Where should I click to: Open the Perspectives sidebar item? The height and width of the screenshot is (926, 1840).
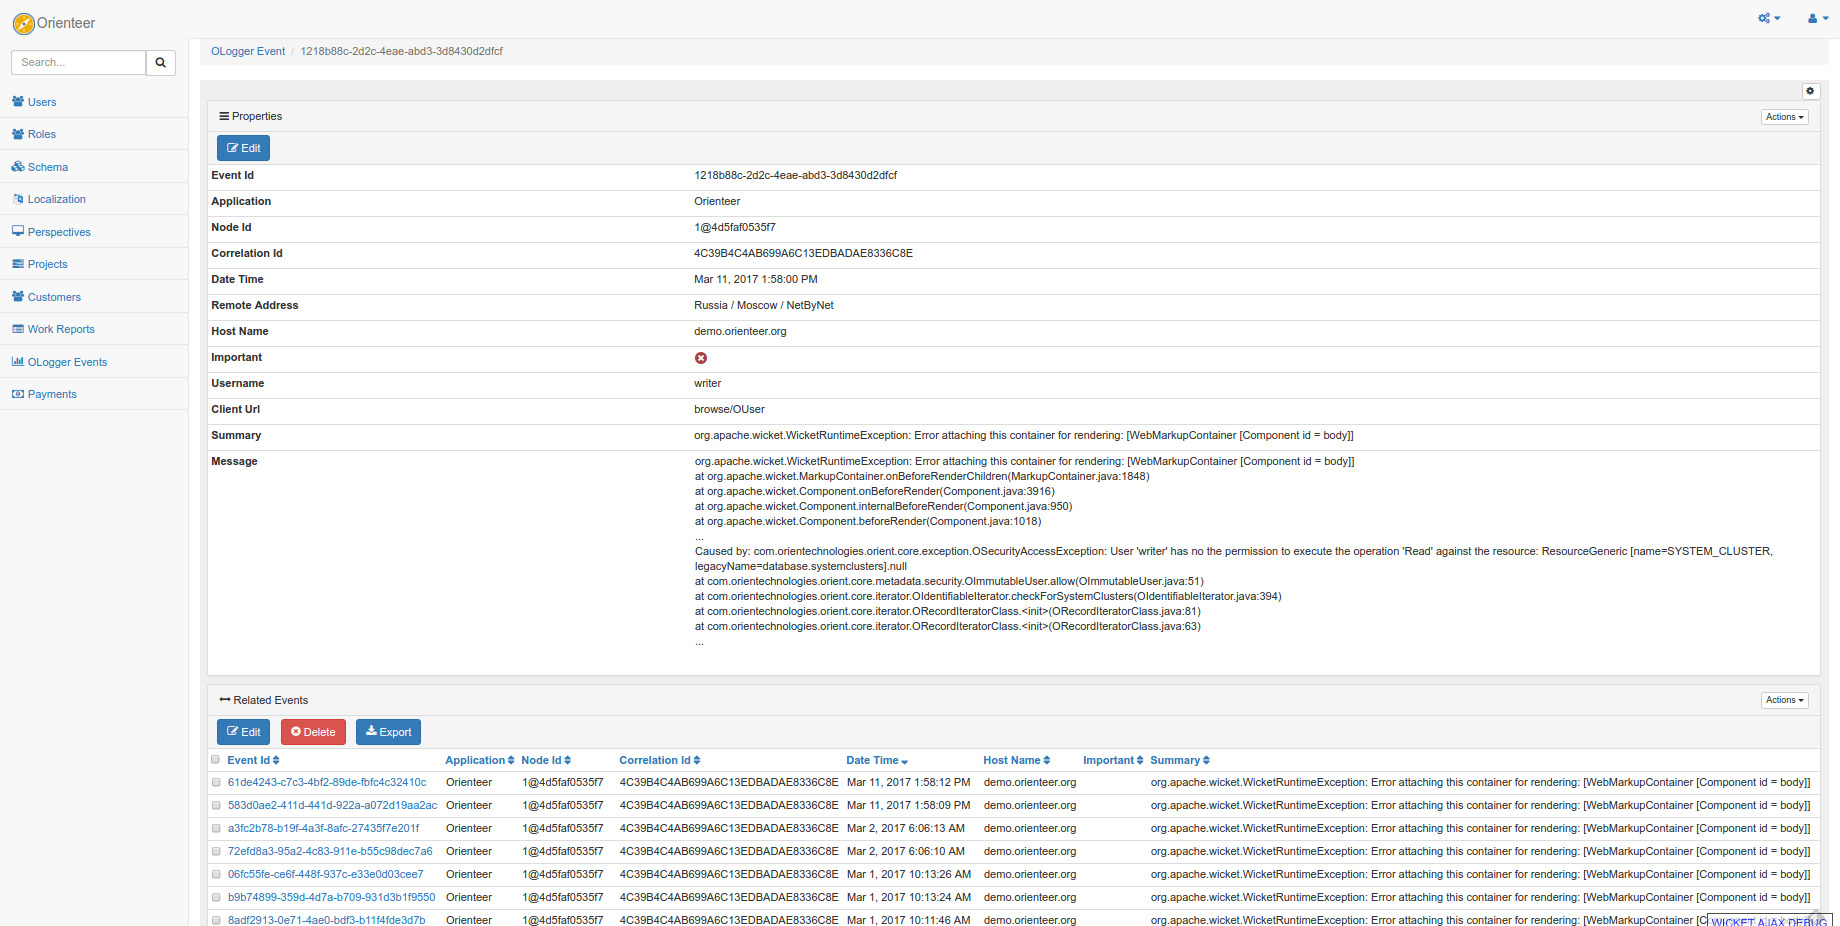[x=59, y=232]
